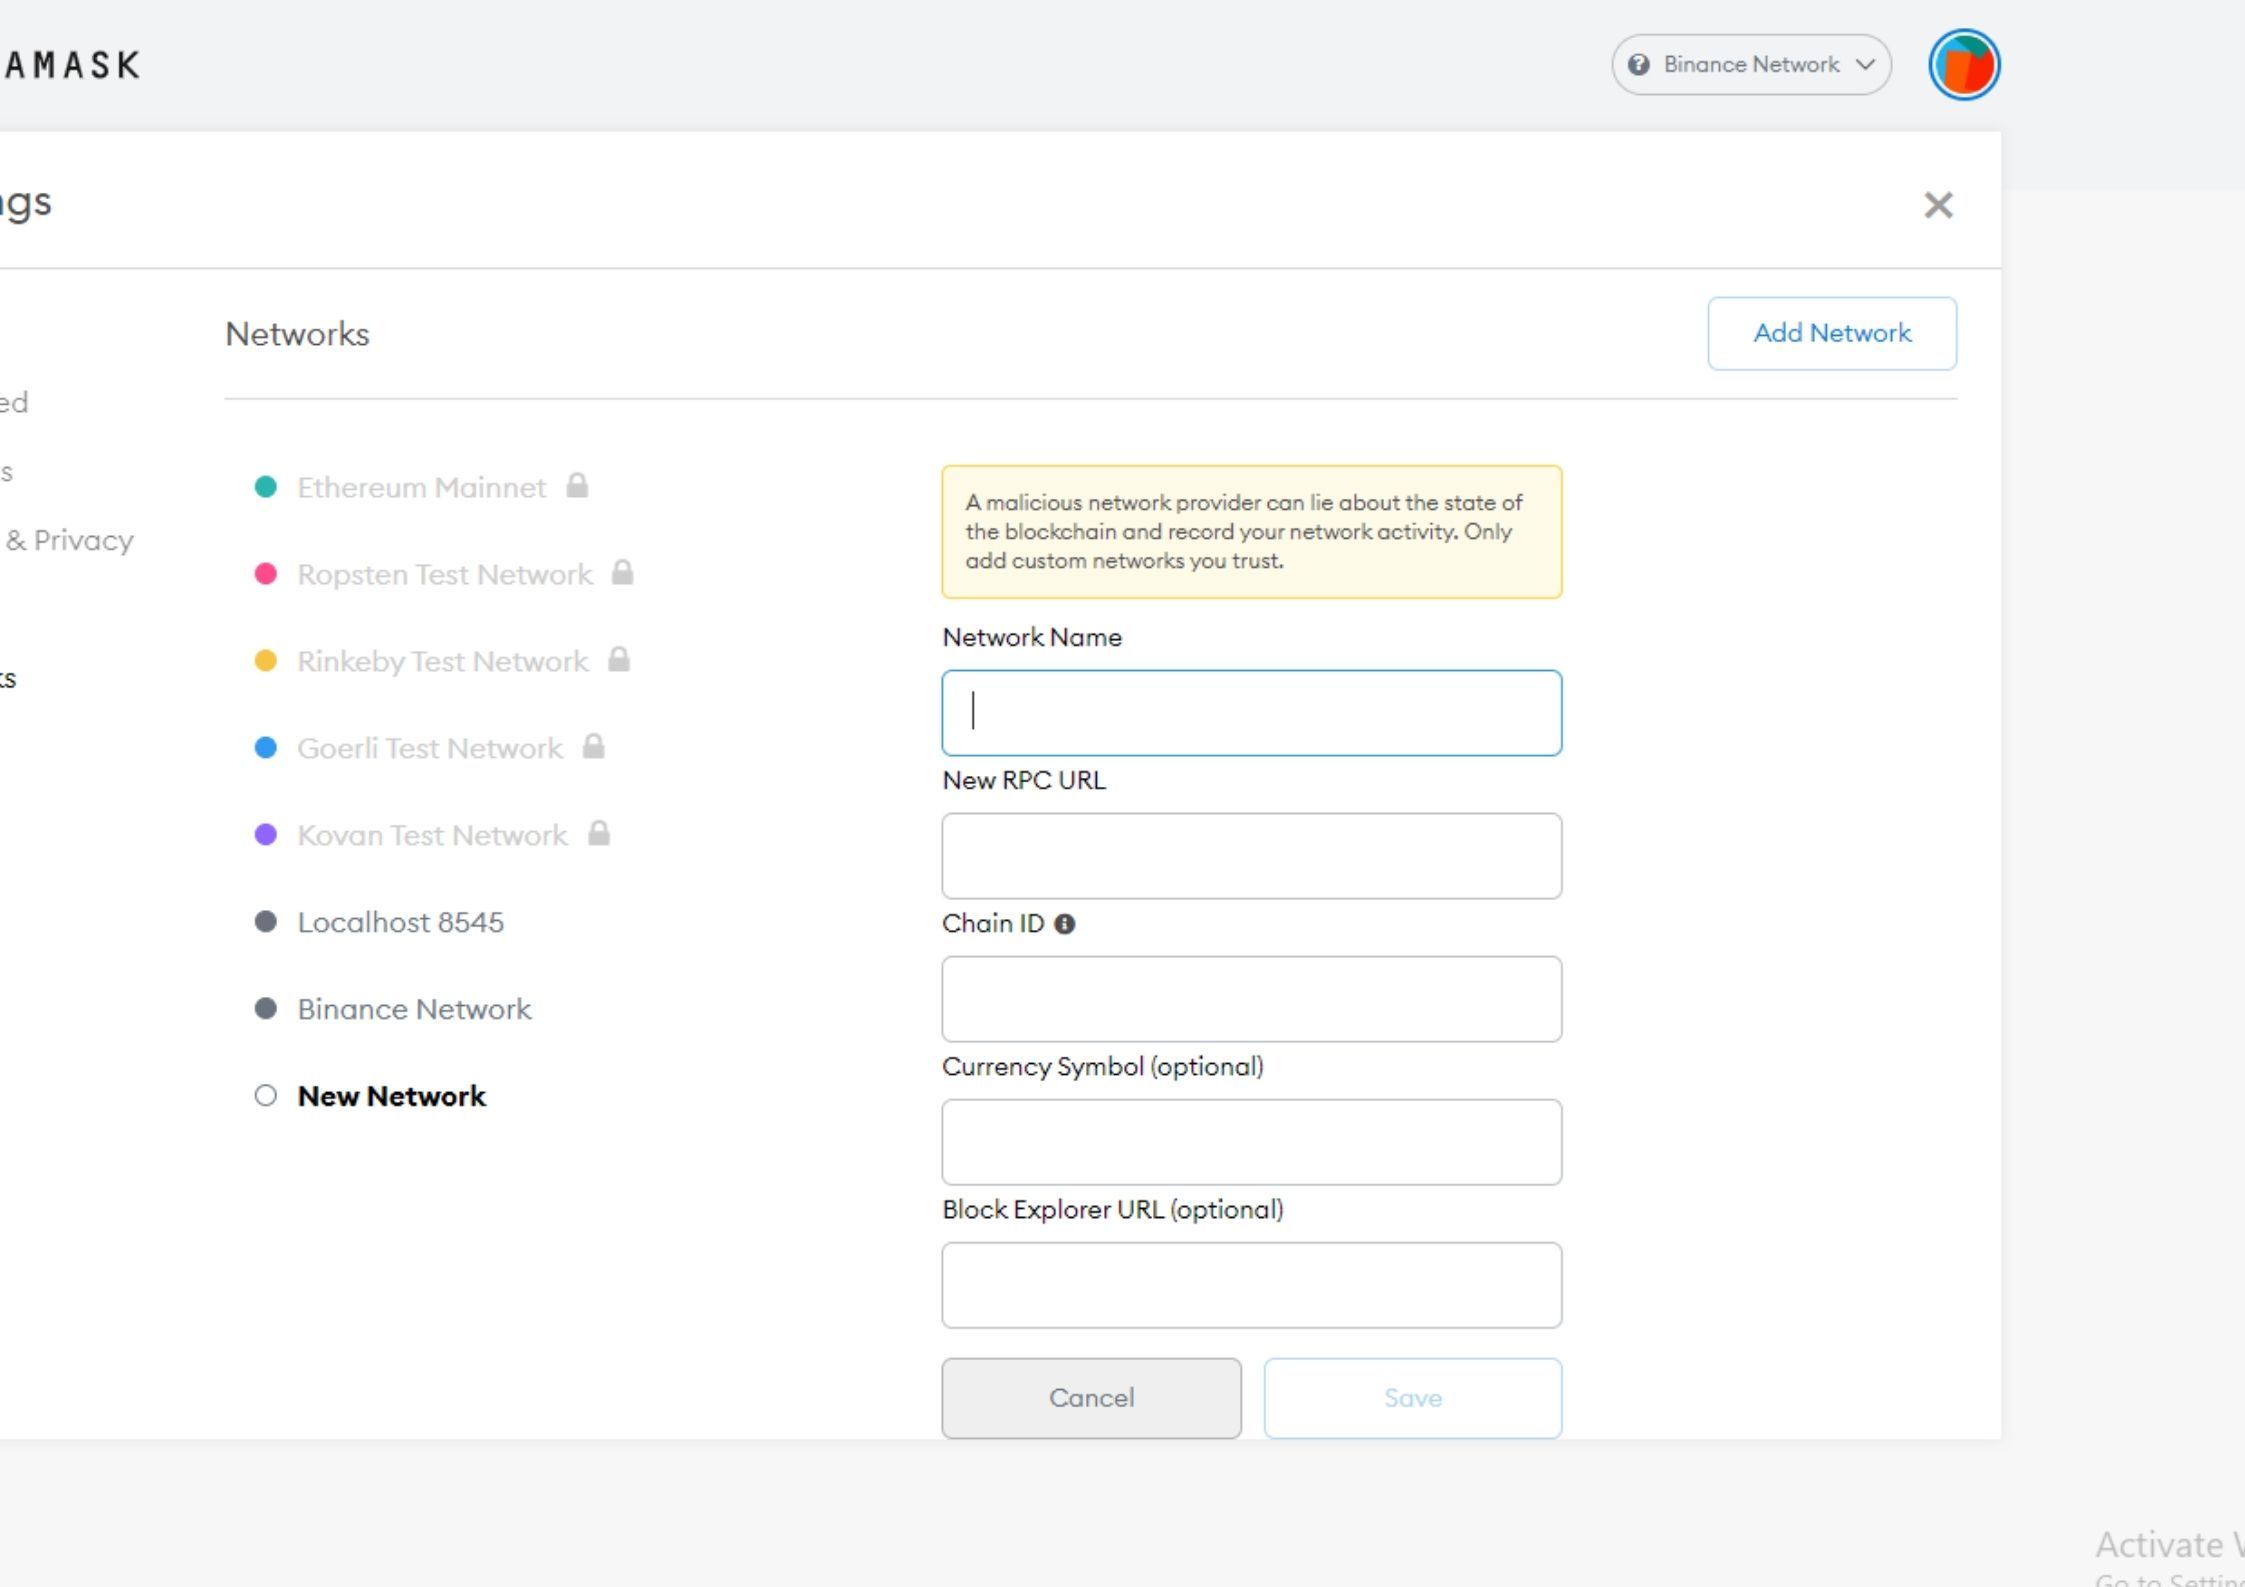Click the Chain ID info icon
2245x1587 pixels.
pyautogui.click(x=1065, y=924)
